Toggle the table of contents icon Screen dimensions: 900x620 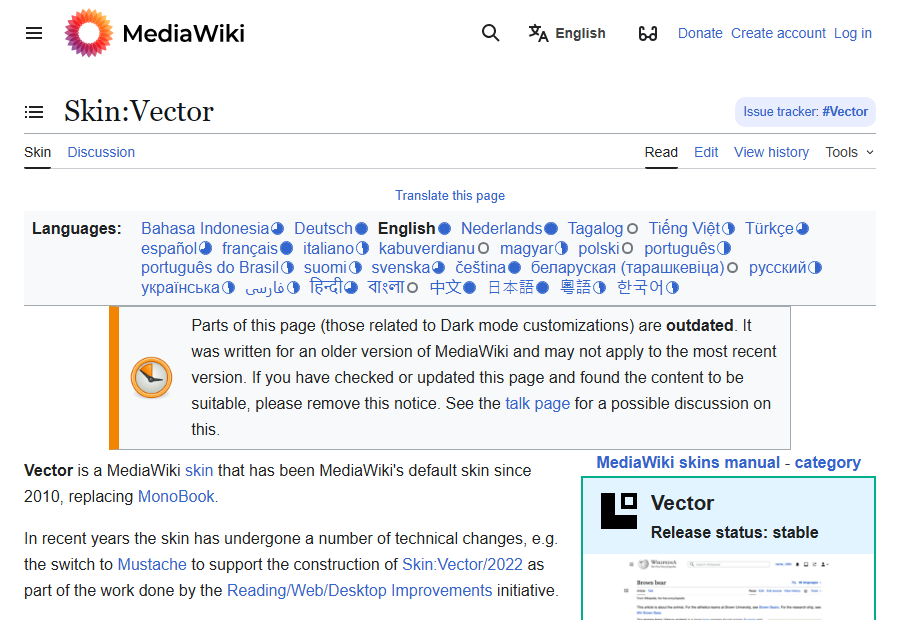point(34,111)
